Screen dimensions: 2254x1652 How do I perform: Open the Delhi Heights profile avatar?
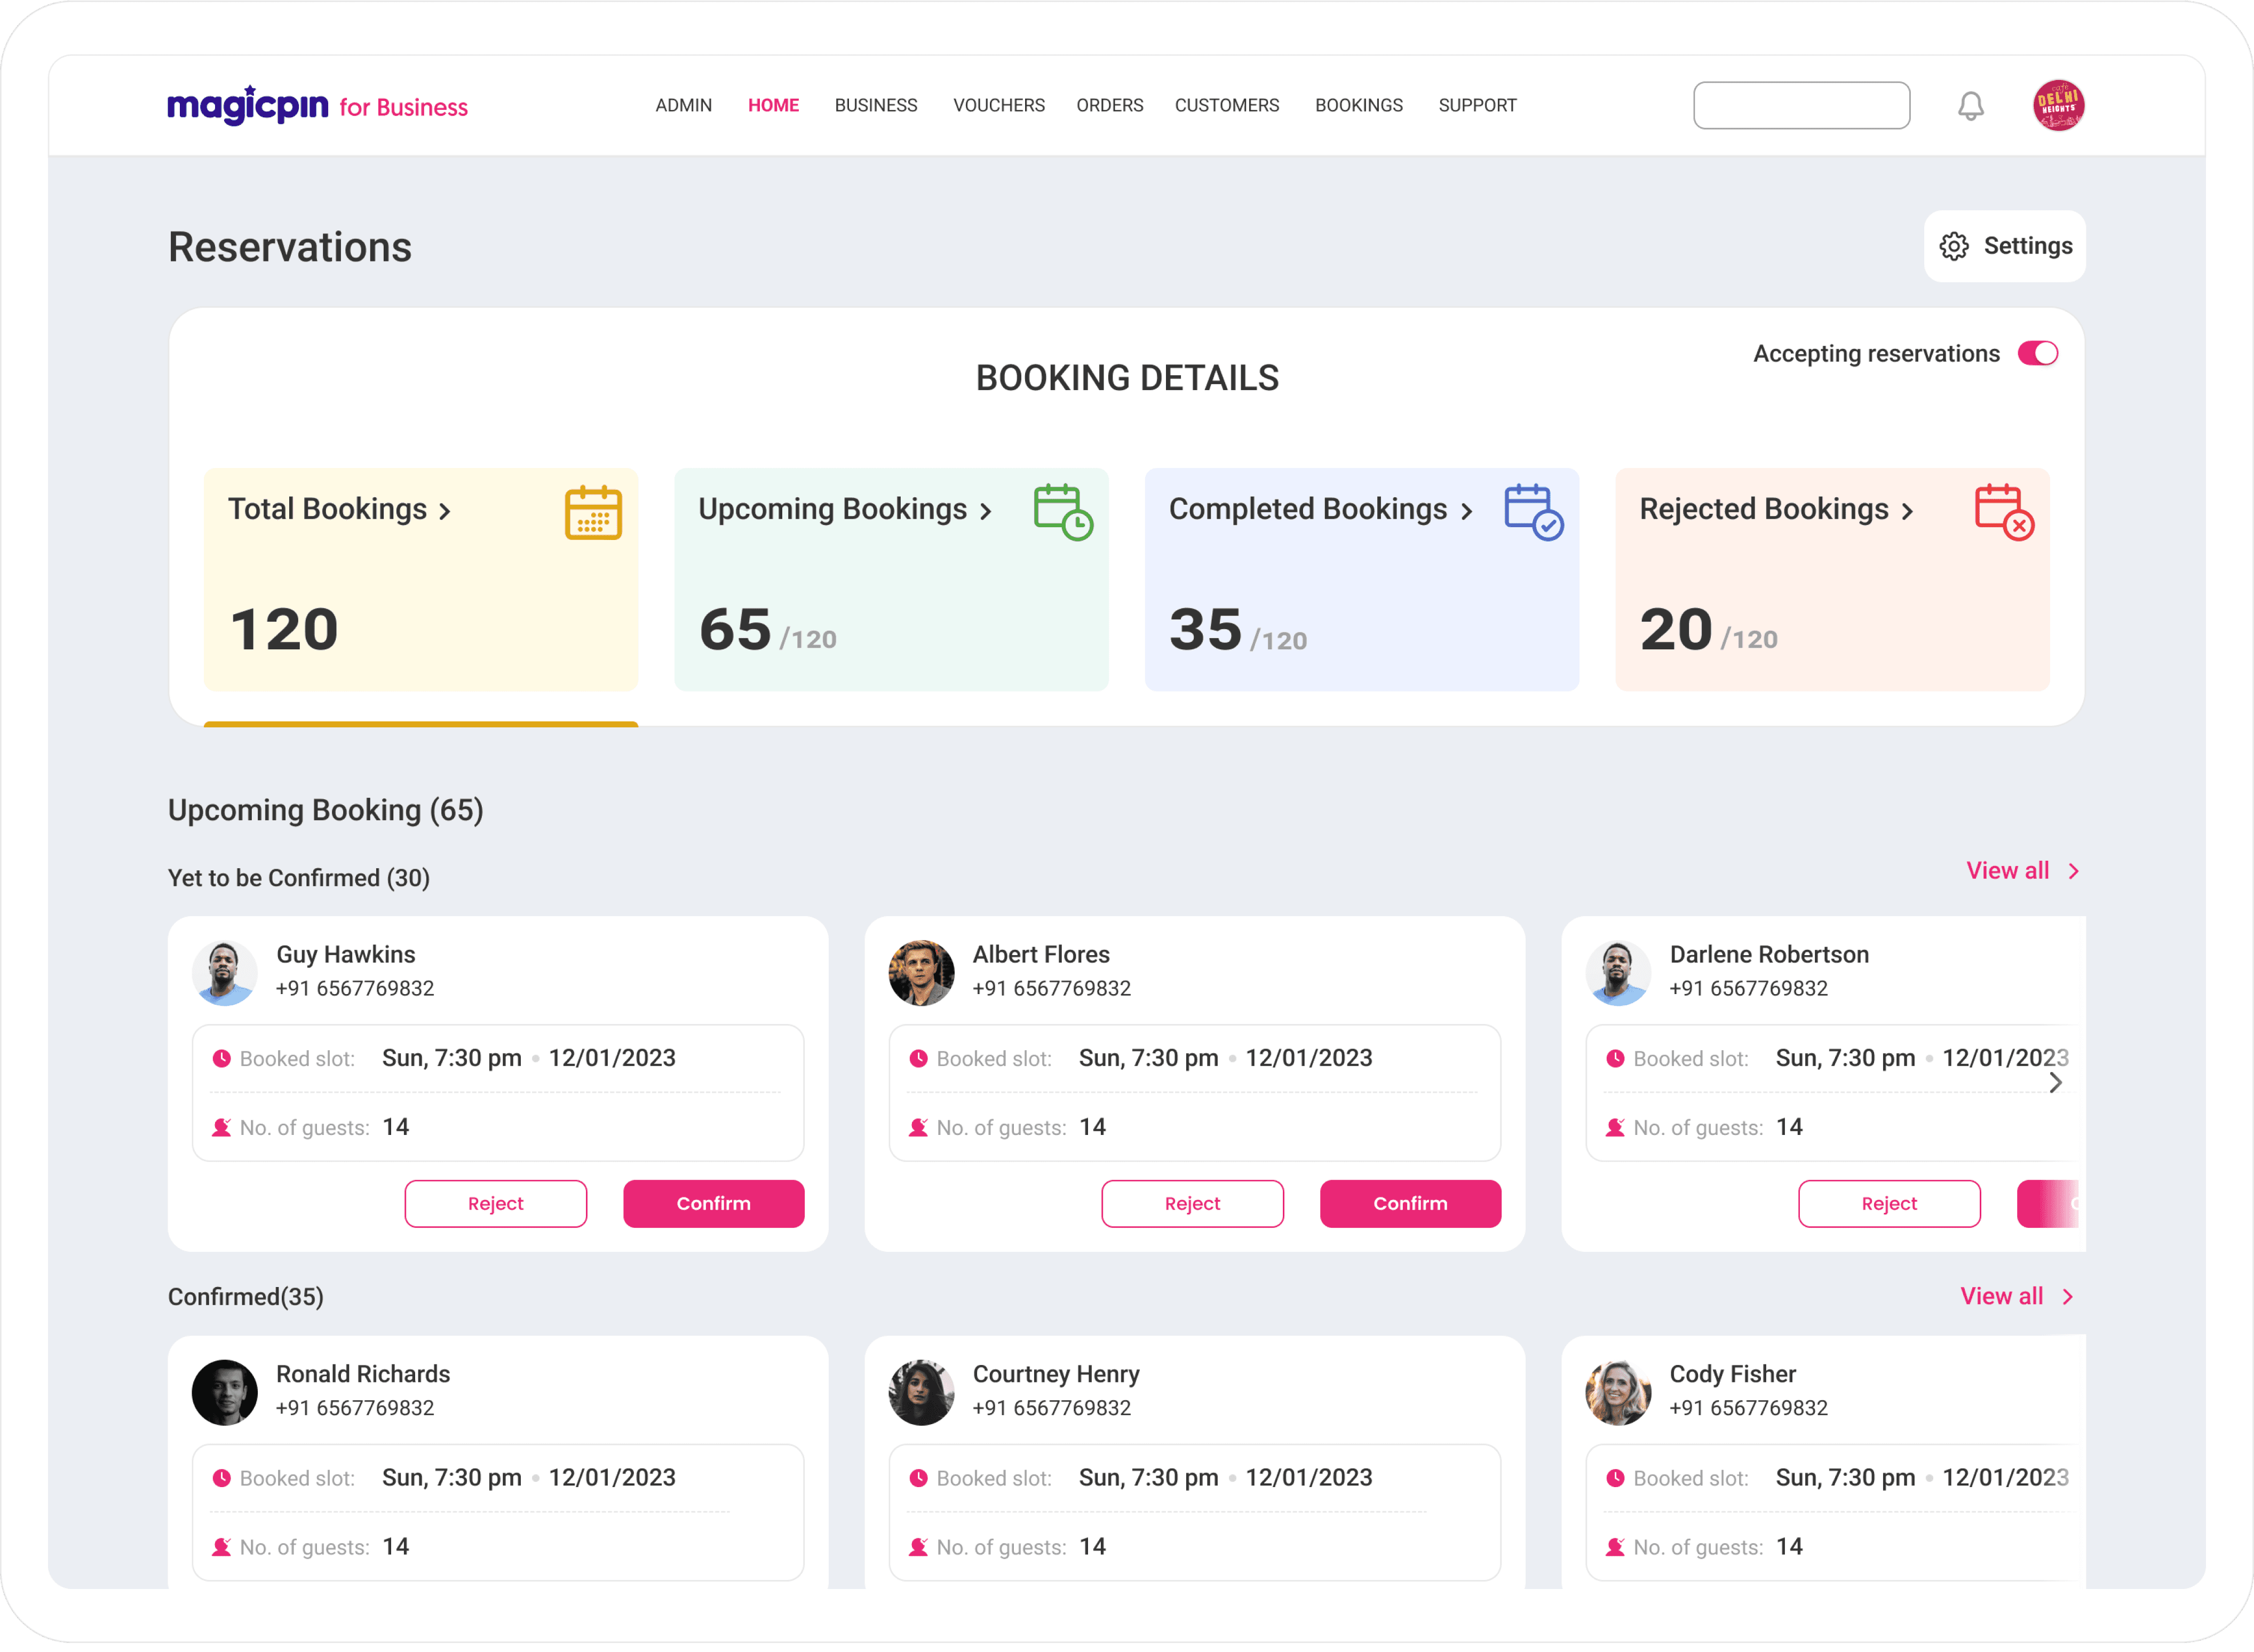[2058, 105]
